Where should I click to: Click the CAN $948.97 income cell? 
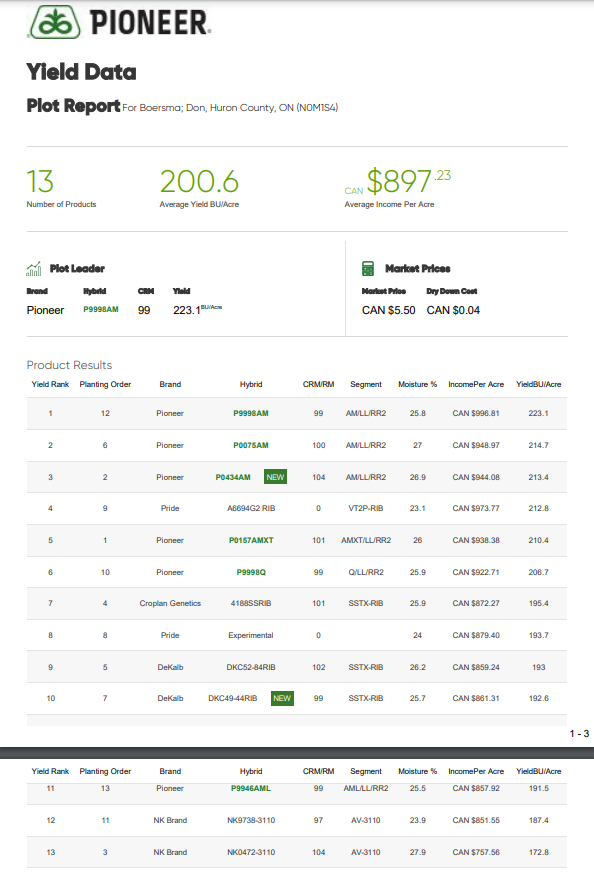click(476, 445)
